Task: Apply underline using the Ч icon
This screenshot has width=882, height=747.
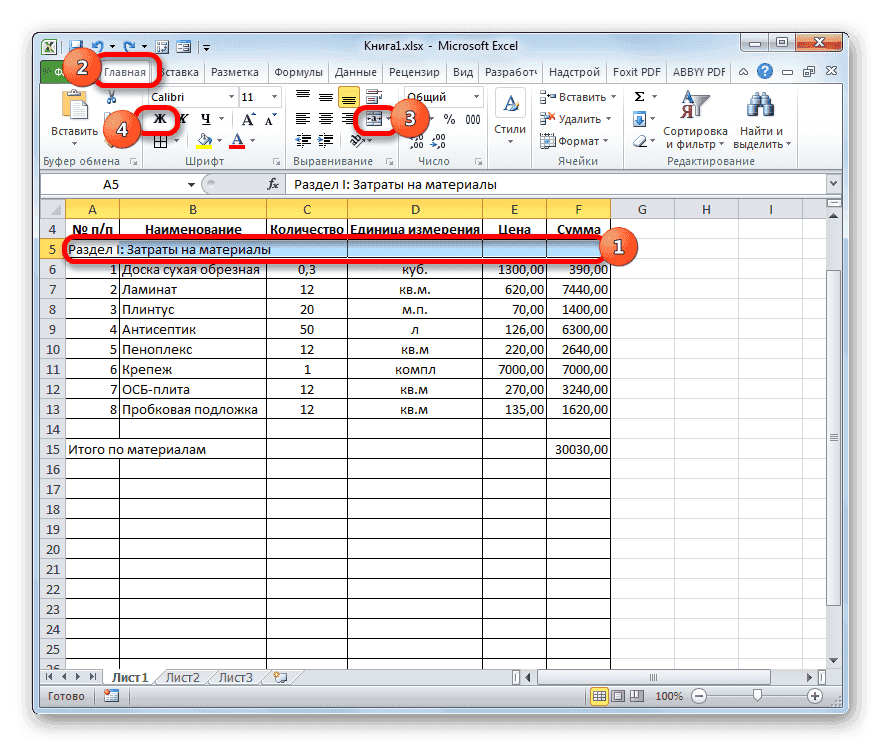Action: [205, 119]
